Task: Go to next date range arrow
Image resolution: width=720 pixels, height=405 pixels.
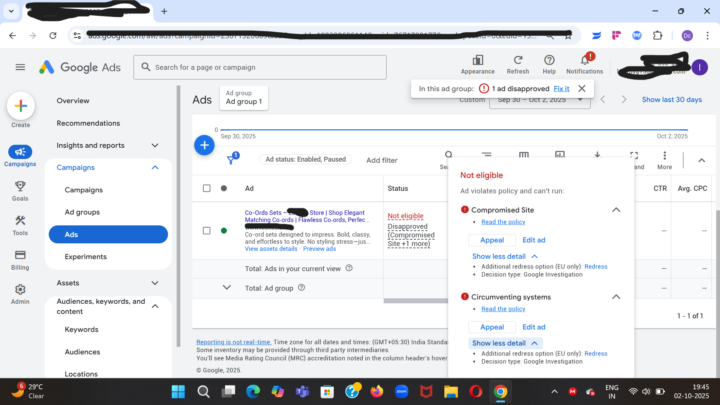Action: pos(624,100)
